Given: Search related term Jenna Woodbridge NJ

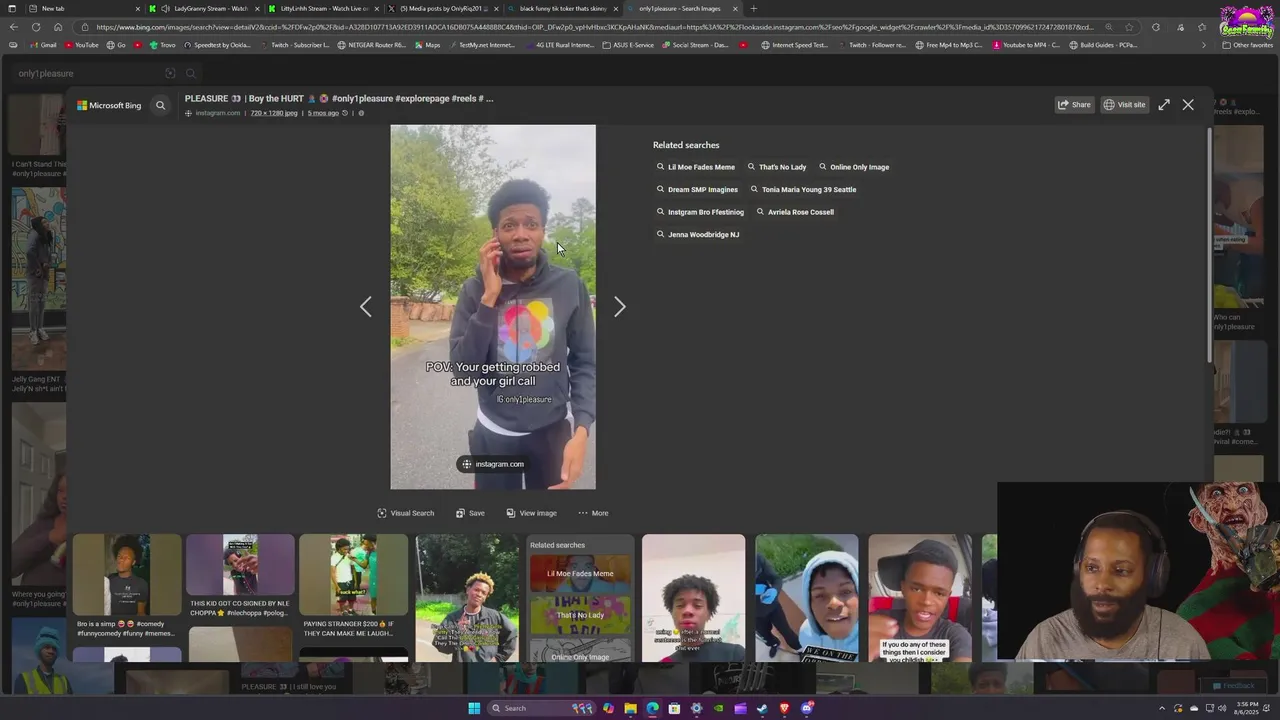Looking at the screenshot, I should (x=698, y=234).
